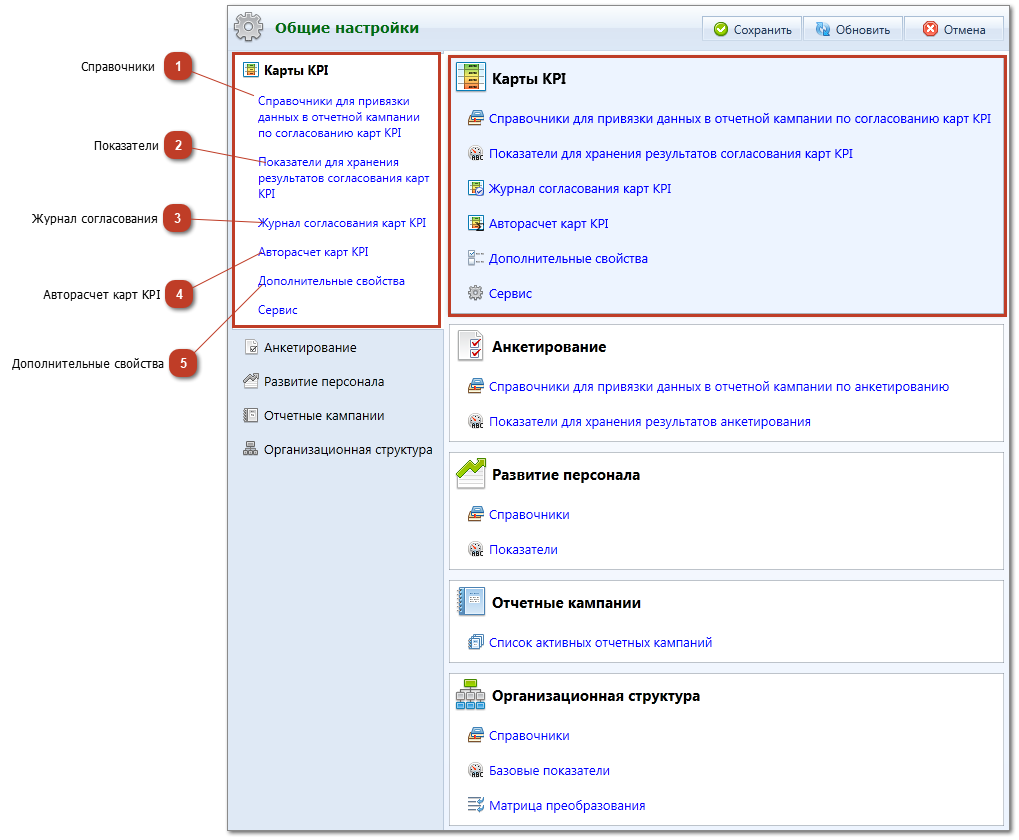Click the icon beside Справочники under Организационная структура

tap(476, 736)
